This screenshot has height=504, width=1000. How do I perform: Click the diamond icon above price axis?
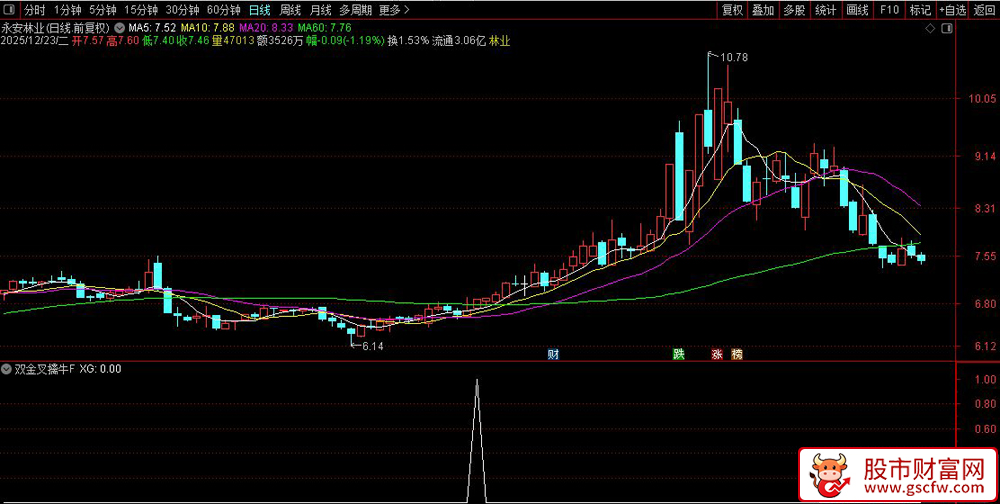point(929,29)
